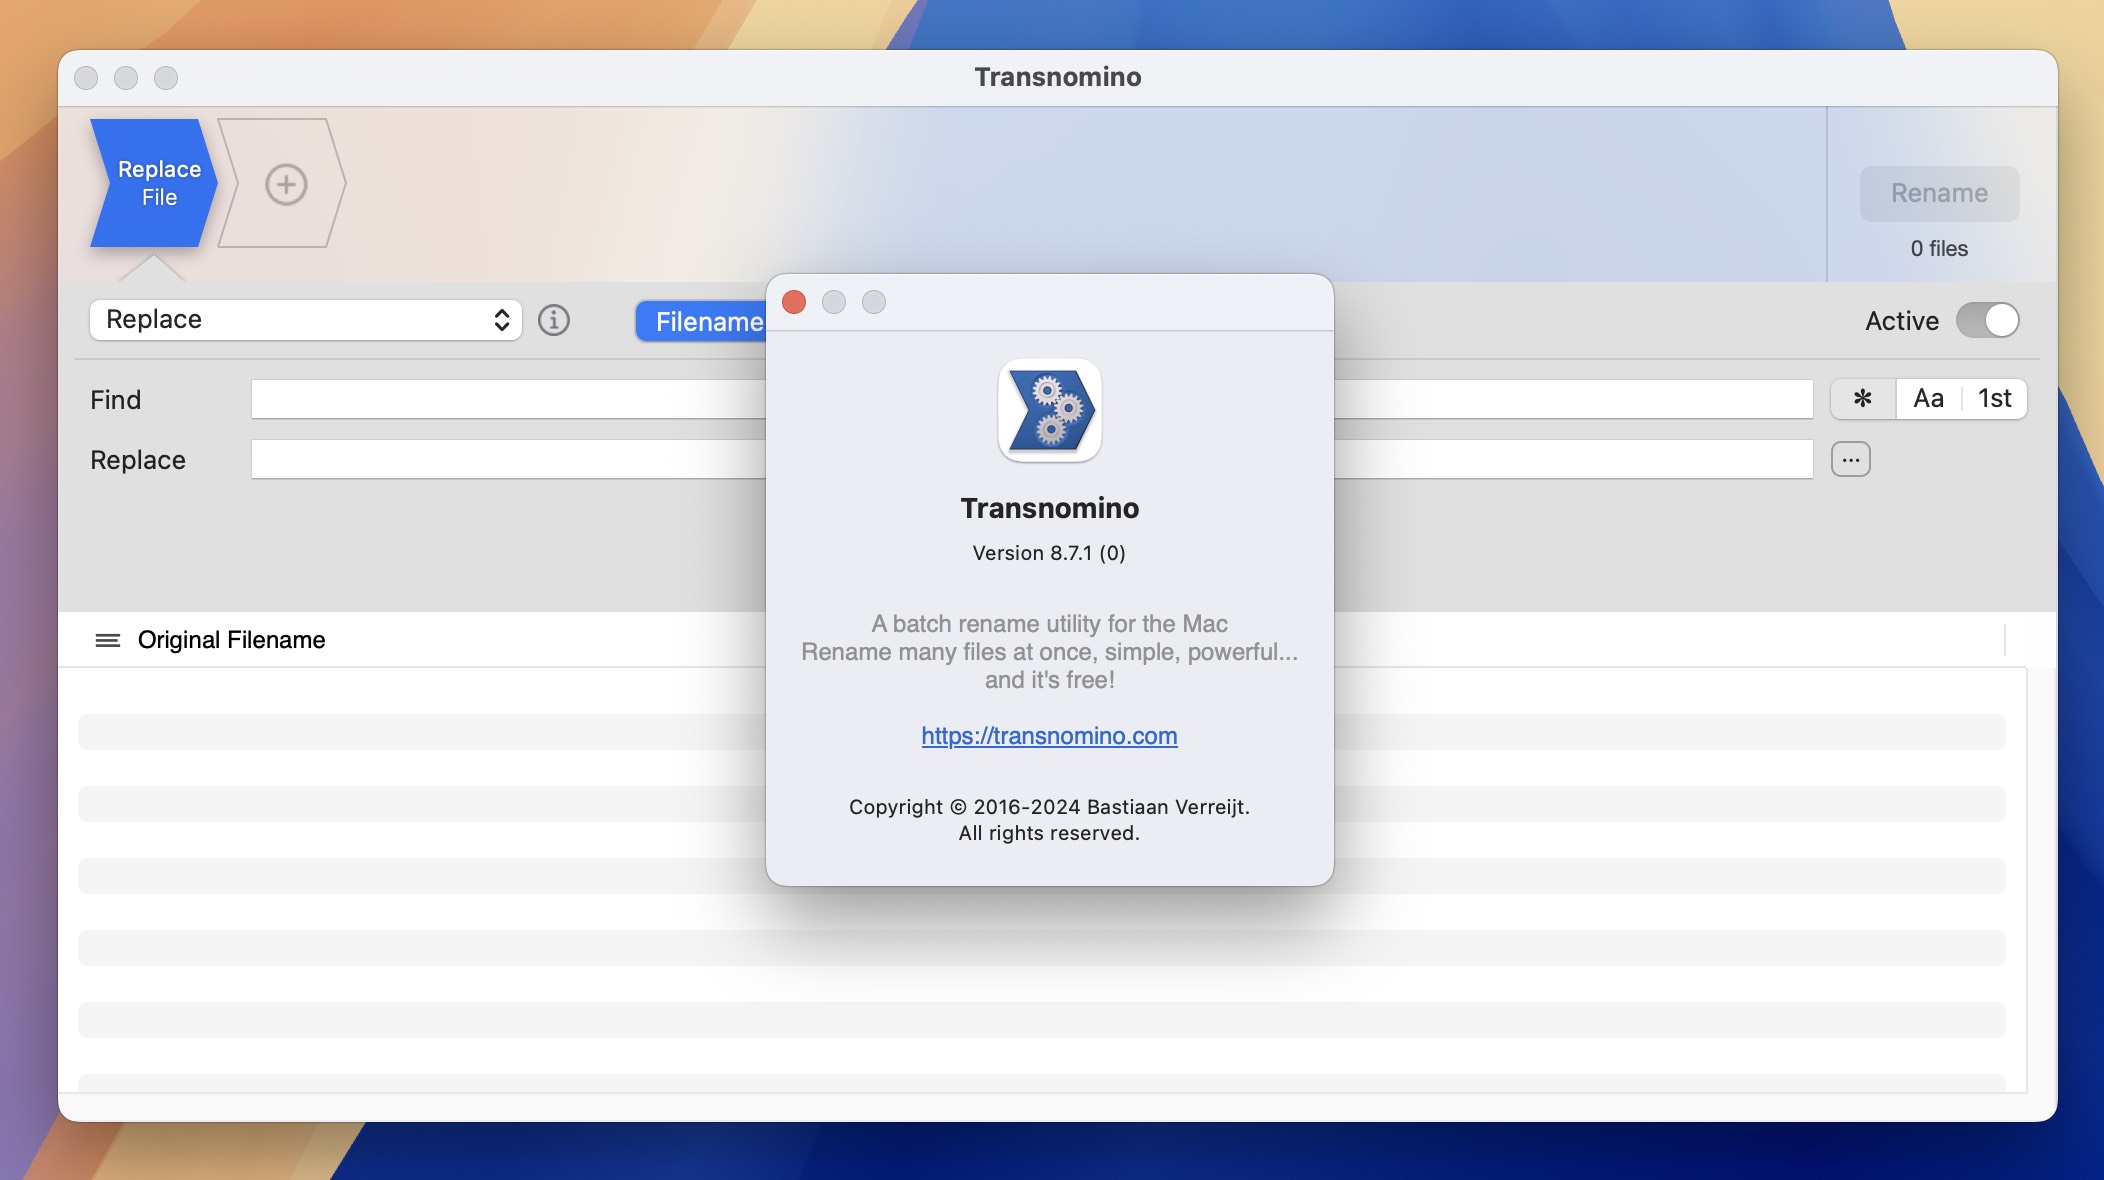Image resolution: width=2104 pixels, height=1180 pixels.
Task: Close the About Transnomino dialog
Action: tap(794, 302)
